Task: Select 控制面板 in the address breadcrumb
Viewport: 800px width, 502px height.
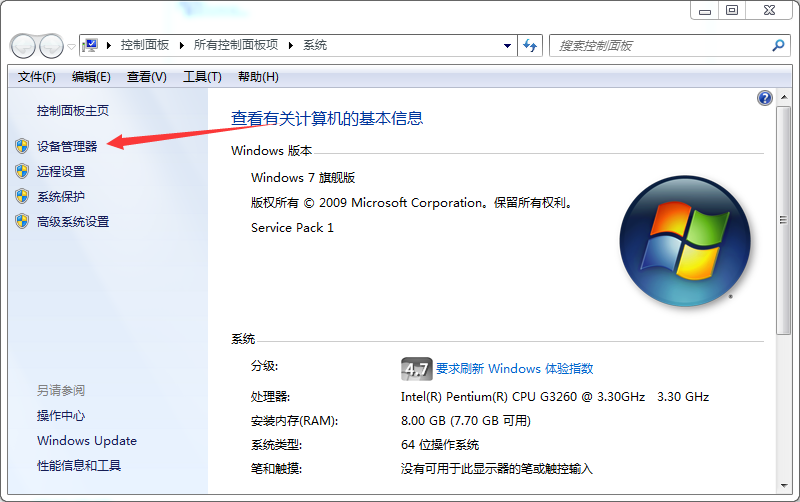Action: [145, 45]
